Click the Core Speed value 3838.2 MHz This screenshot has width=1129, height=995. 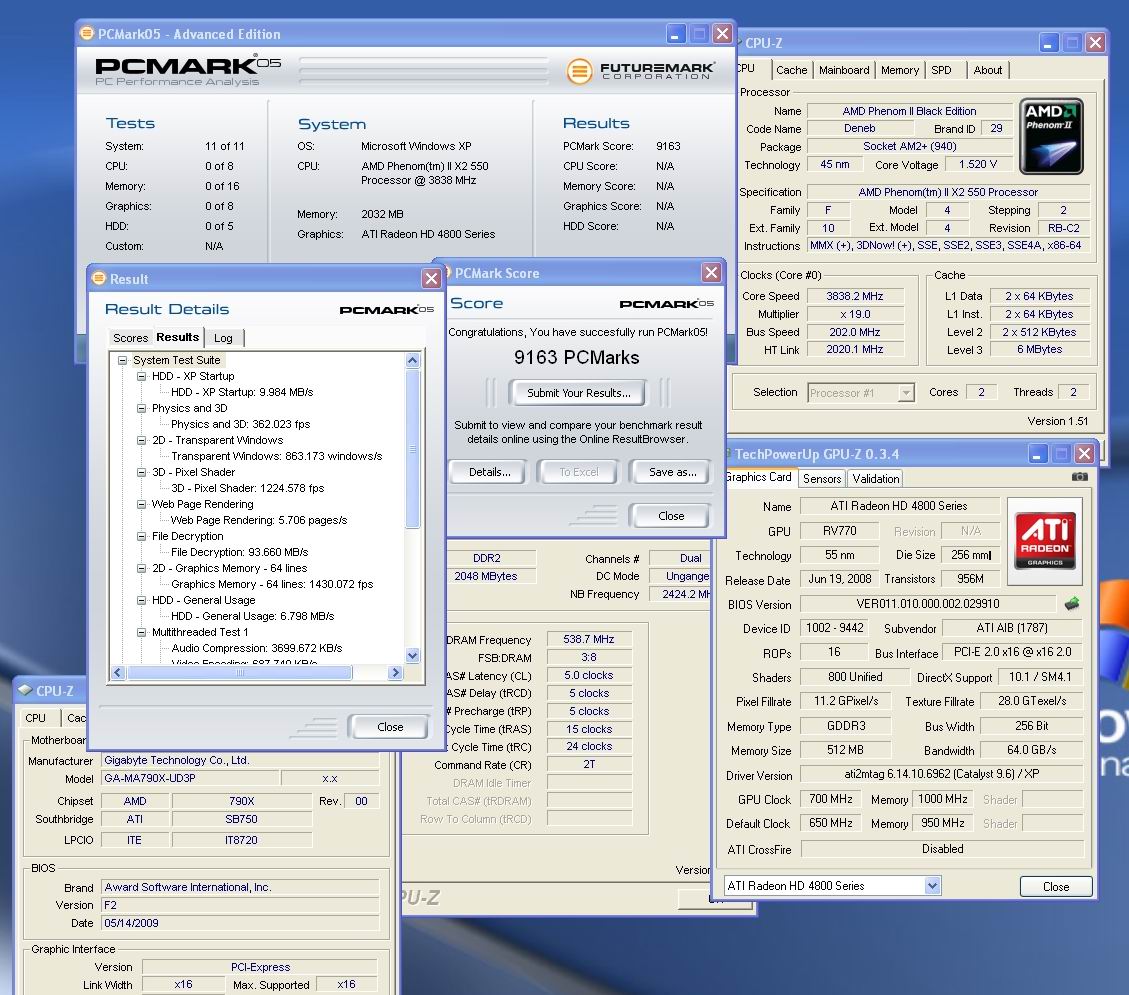pyautogui.click(x=855, y=296)
